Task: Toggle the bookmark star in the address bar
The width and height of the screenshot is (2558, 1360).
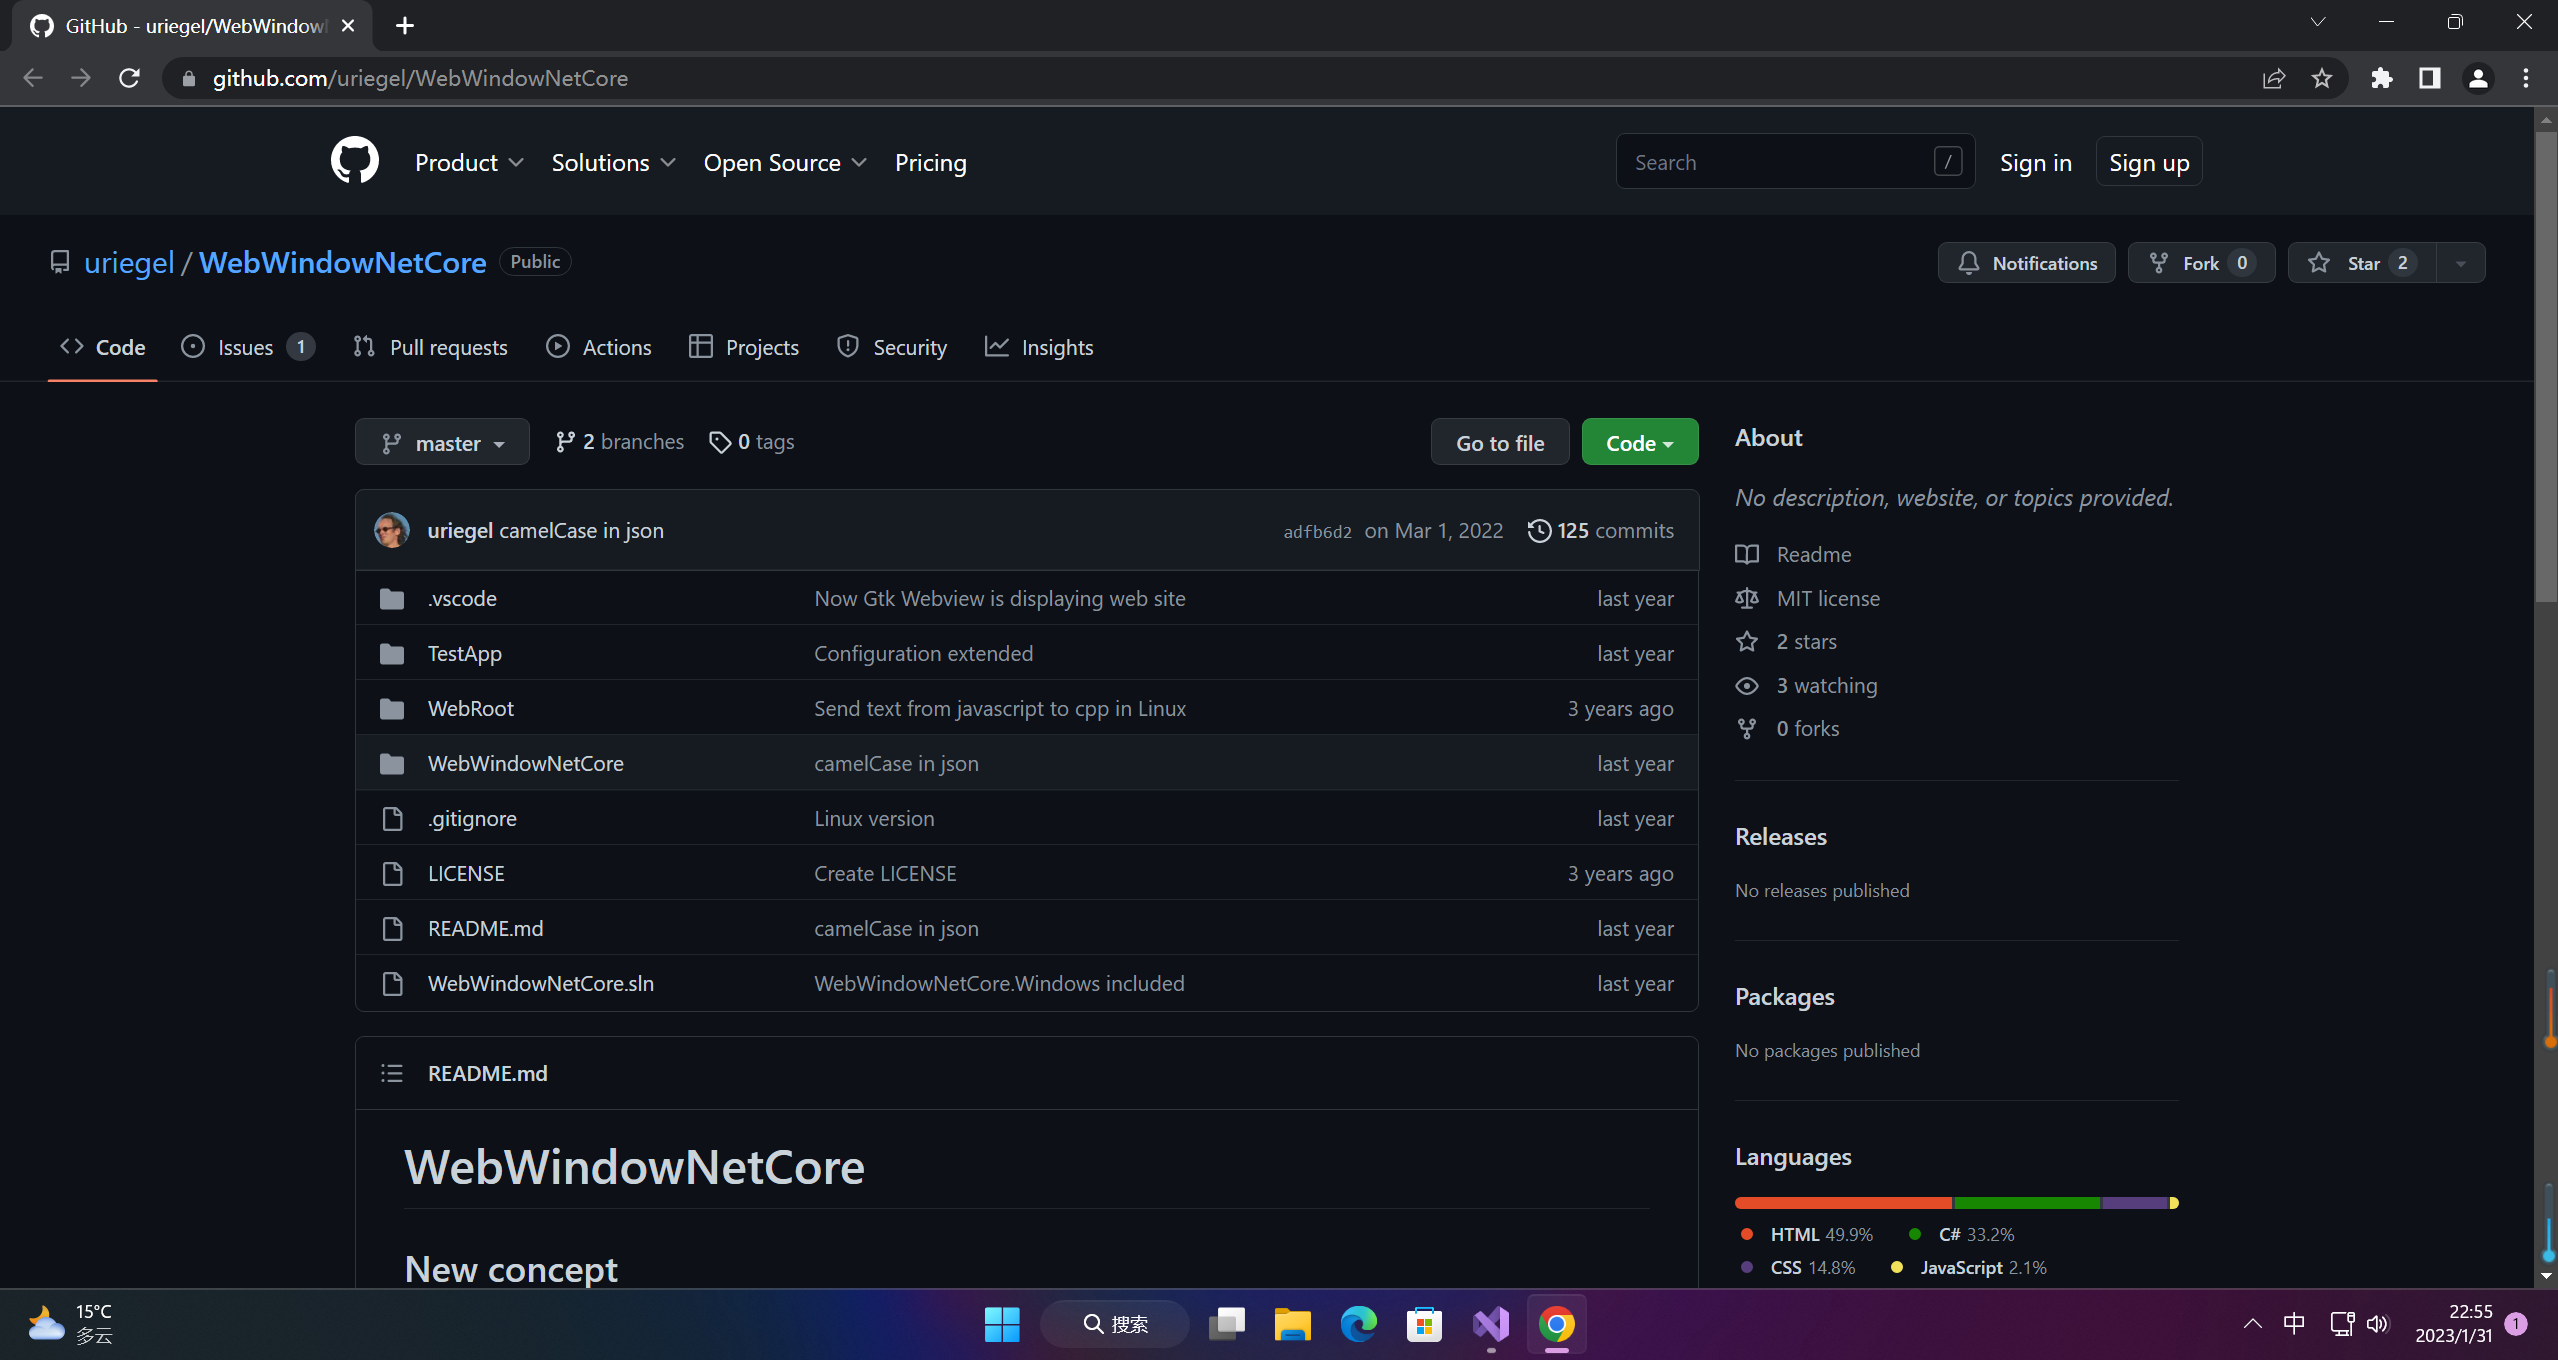Action: coord(2322,78)
